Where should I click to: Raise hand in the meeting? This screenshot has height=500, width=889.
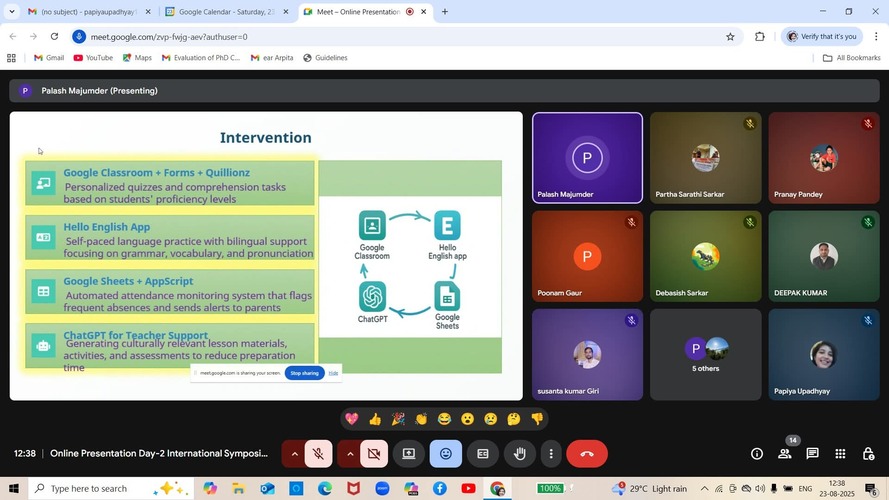(519, 454)
